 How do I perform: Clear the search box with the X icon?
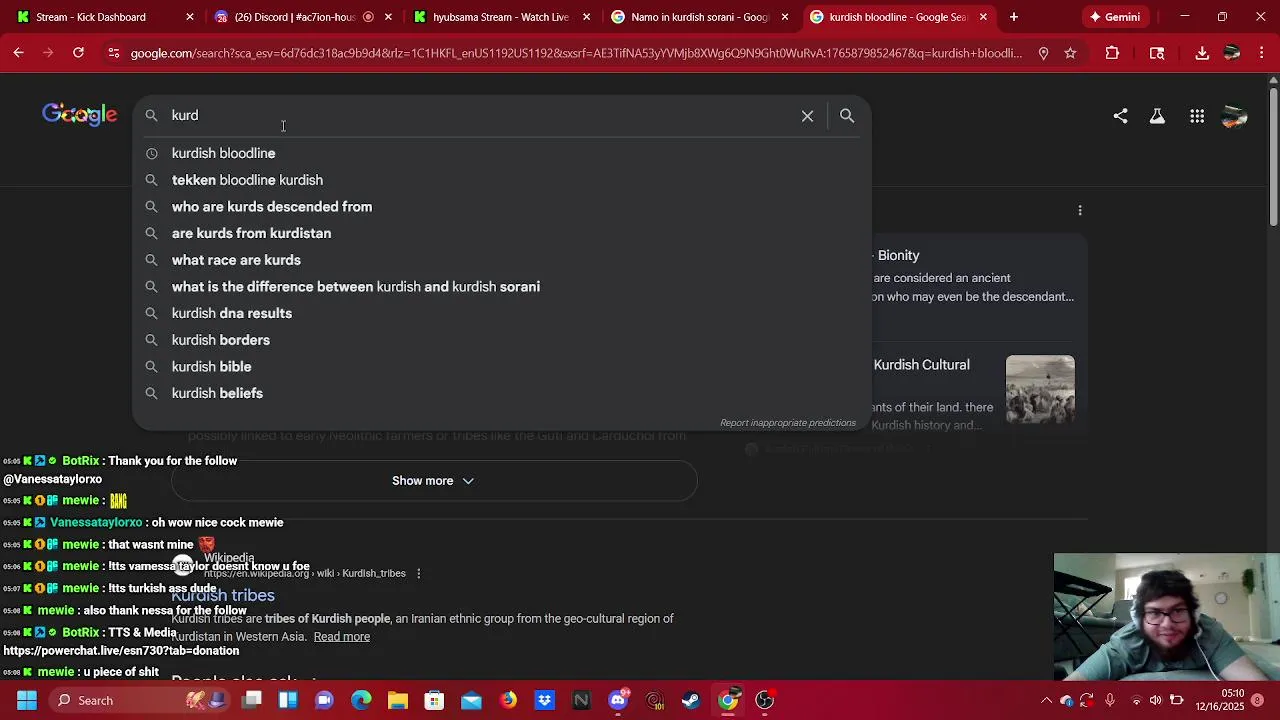[x=807, y=116]
